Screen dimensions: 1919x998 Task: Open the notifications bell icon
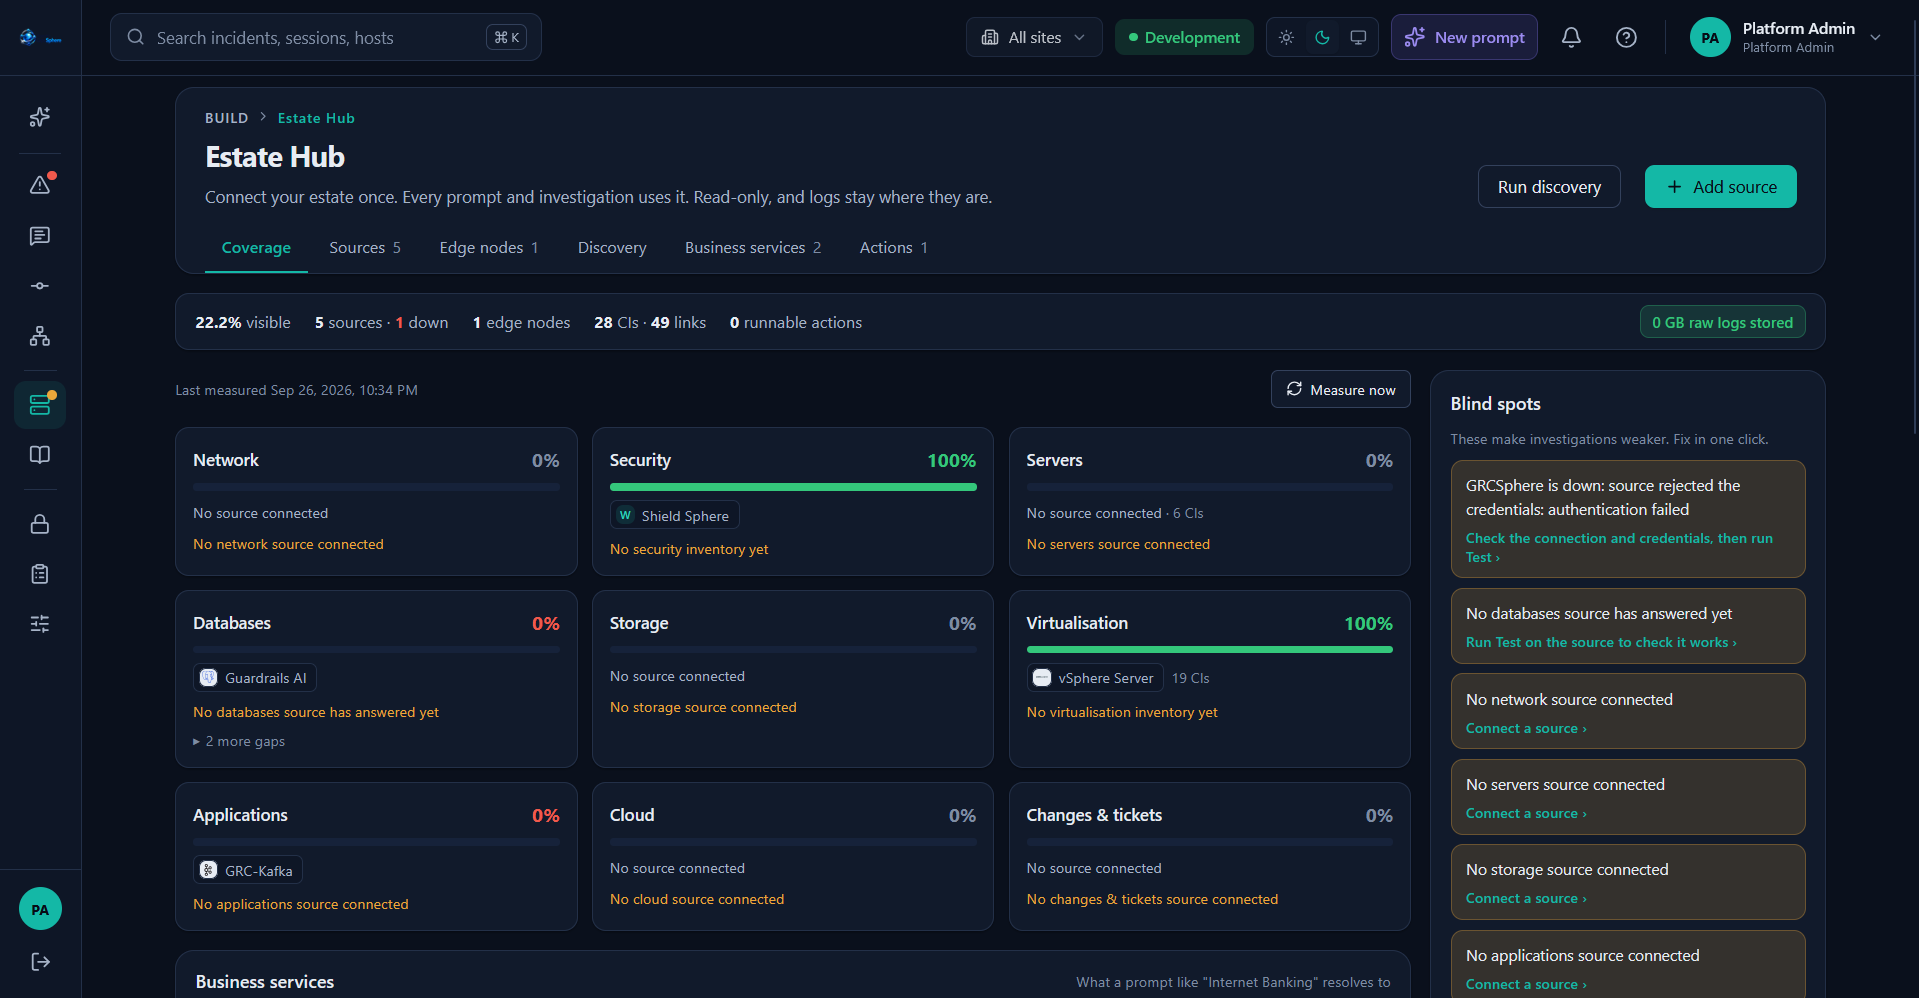pos(1571,38)
